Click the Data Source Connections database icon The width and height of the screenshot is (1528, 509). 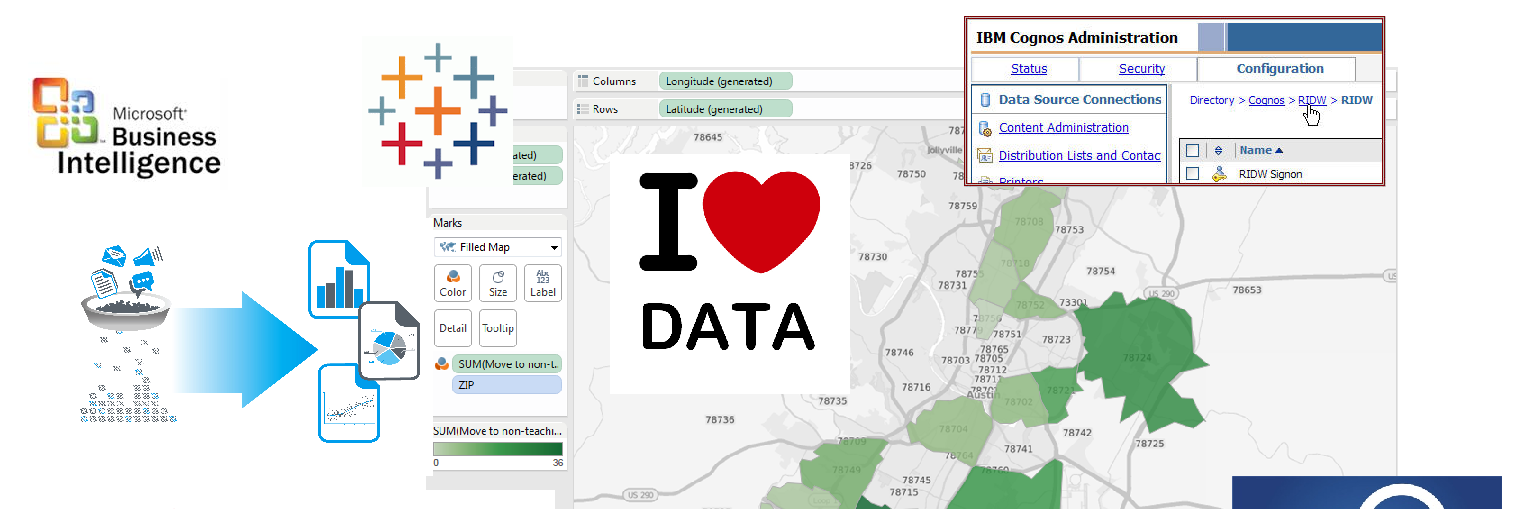point(985,100)
